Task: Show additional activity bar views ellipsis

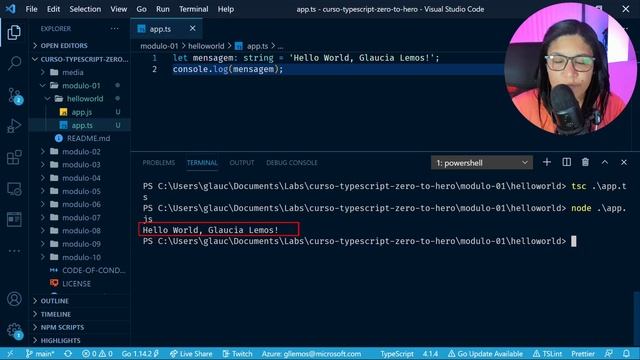Action: 14,251
